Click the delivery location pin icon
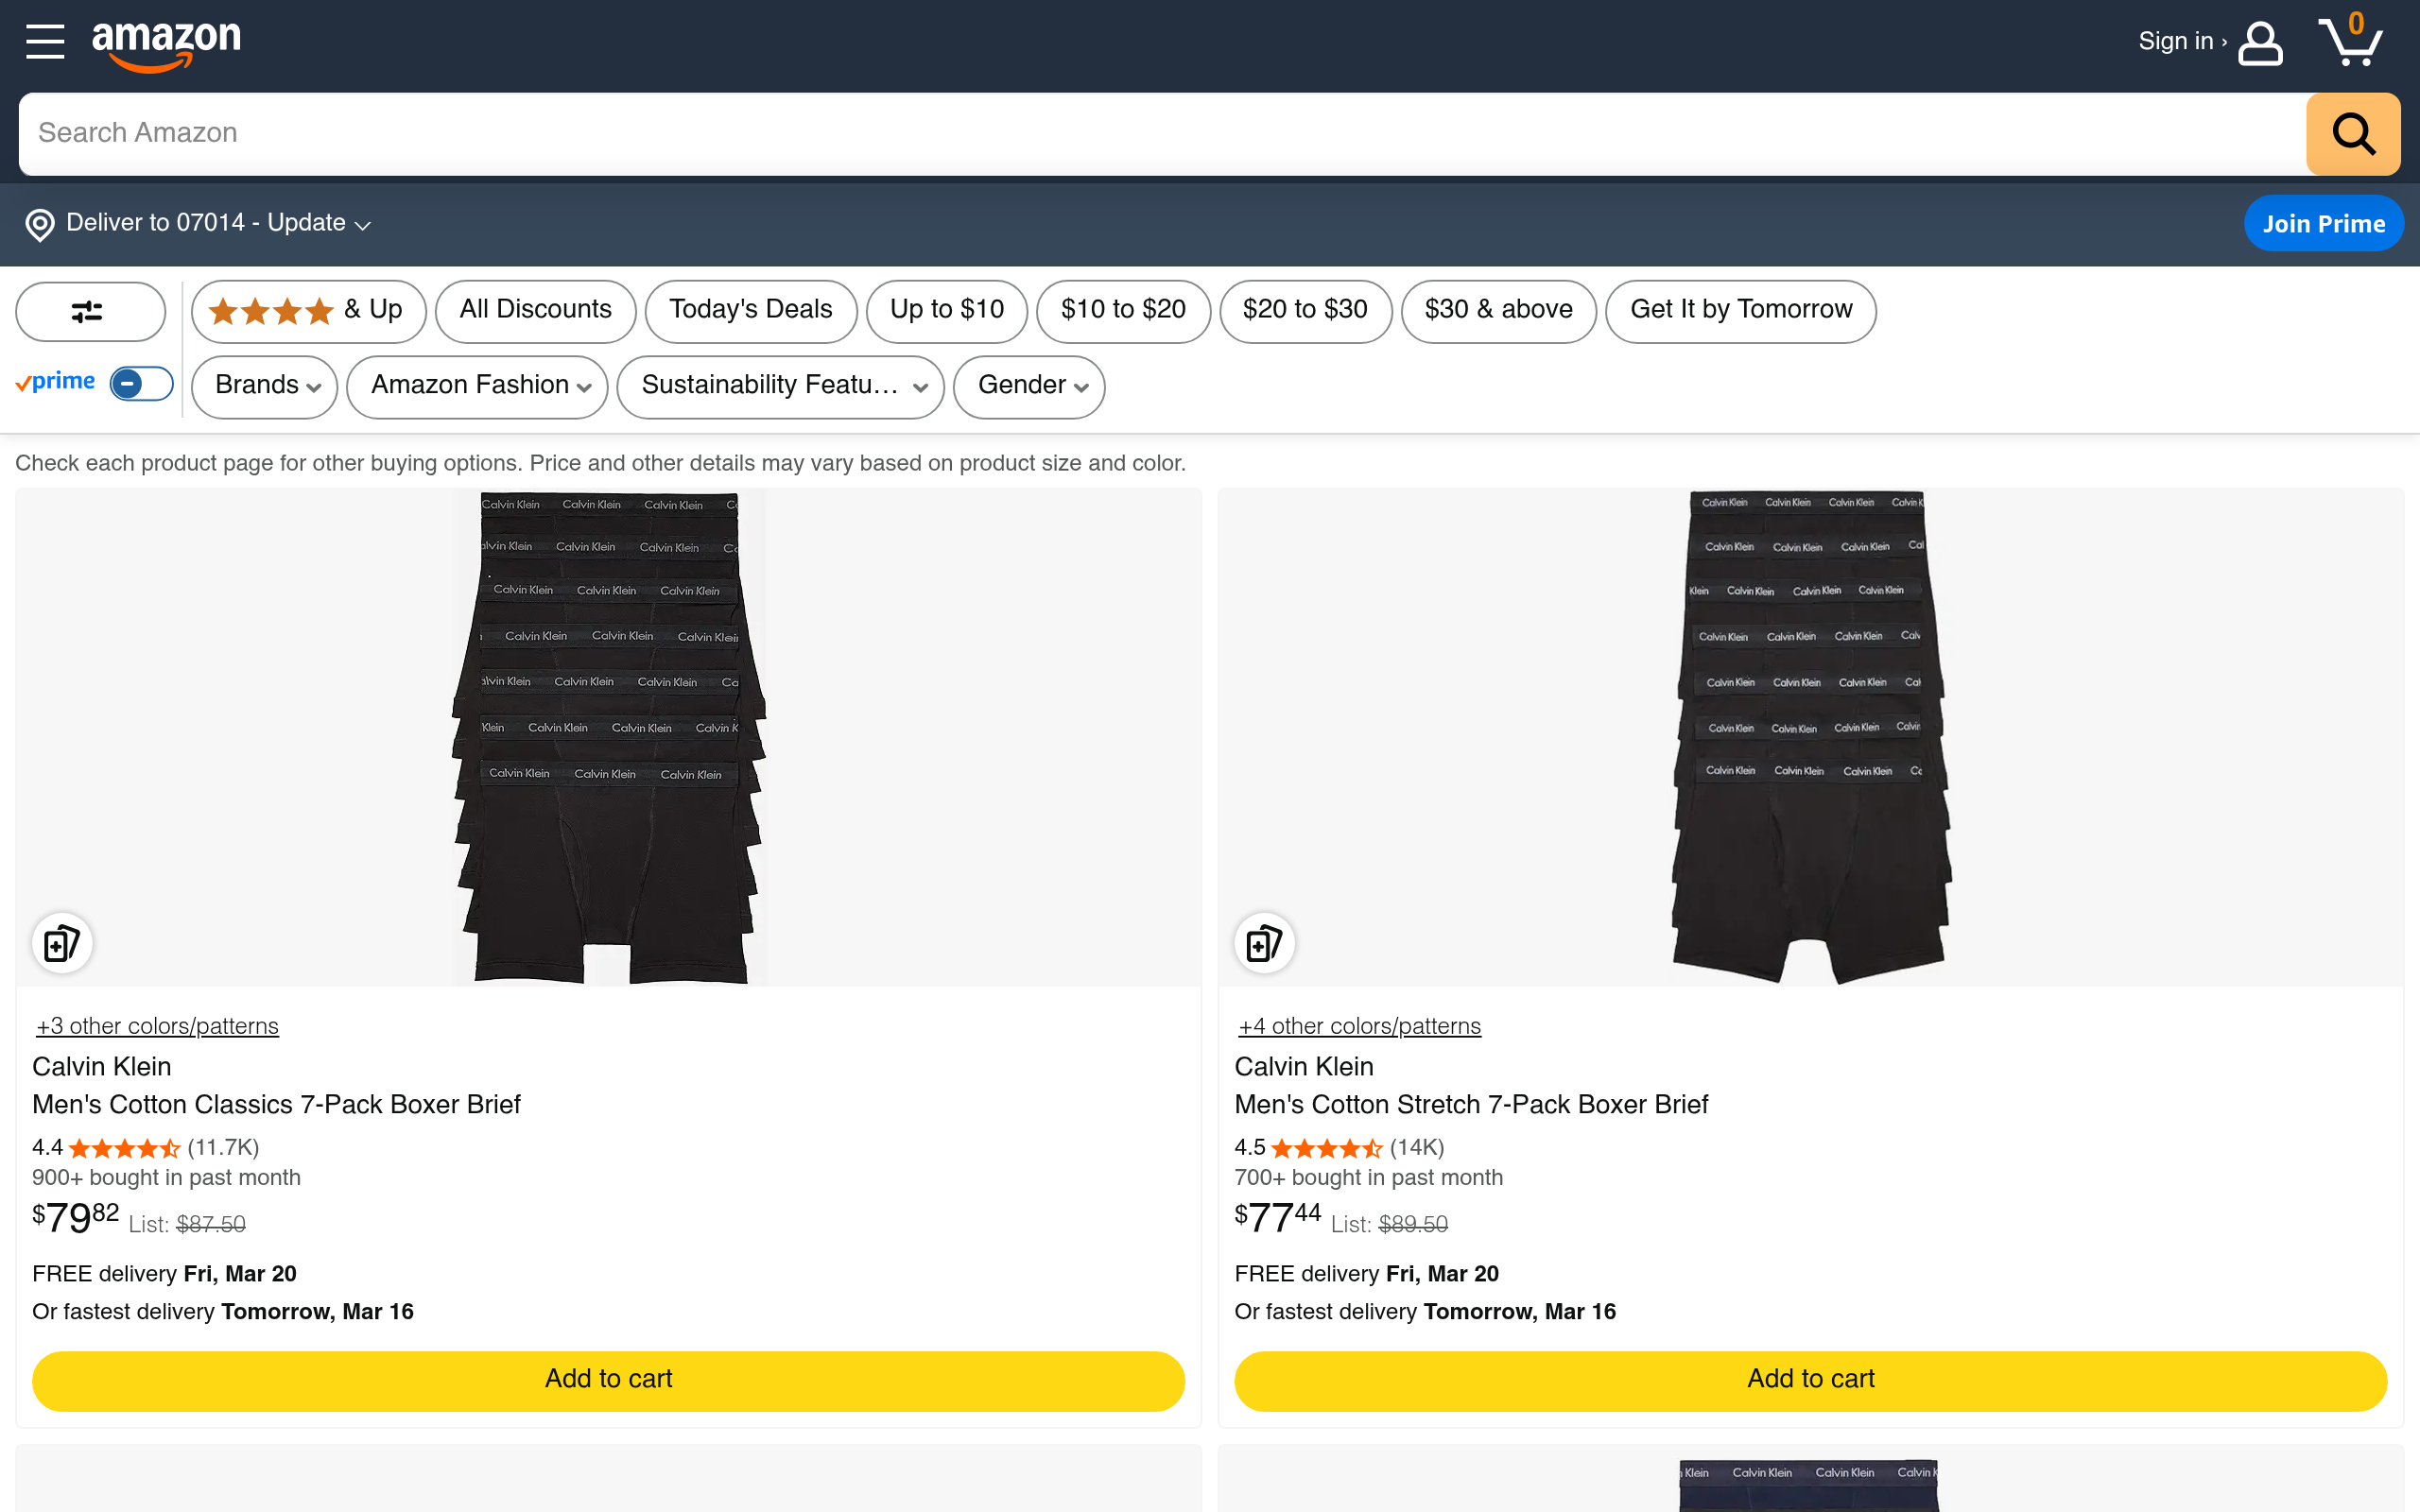 (40, 225)
